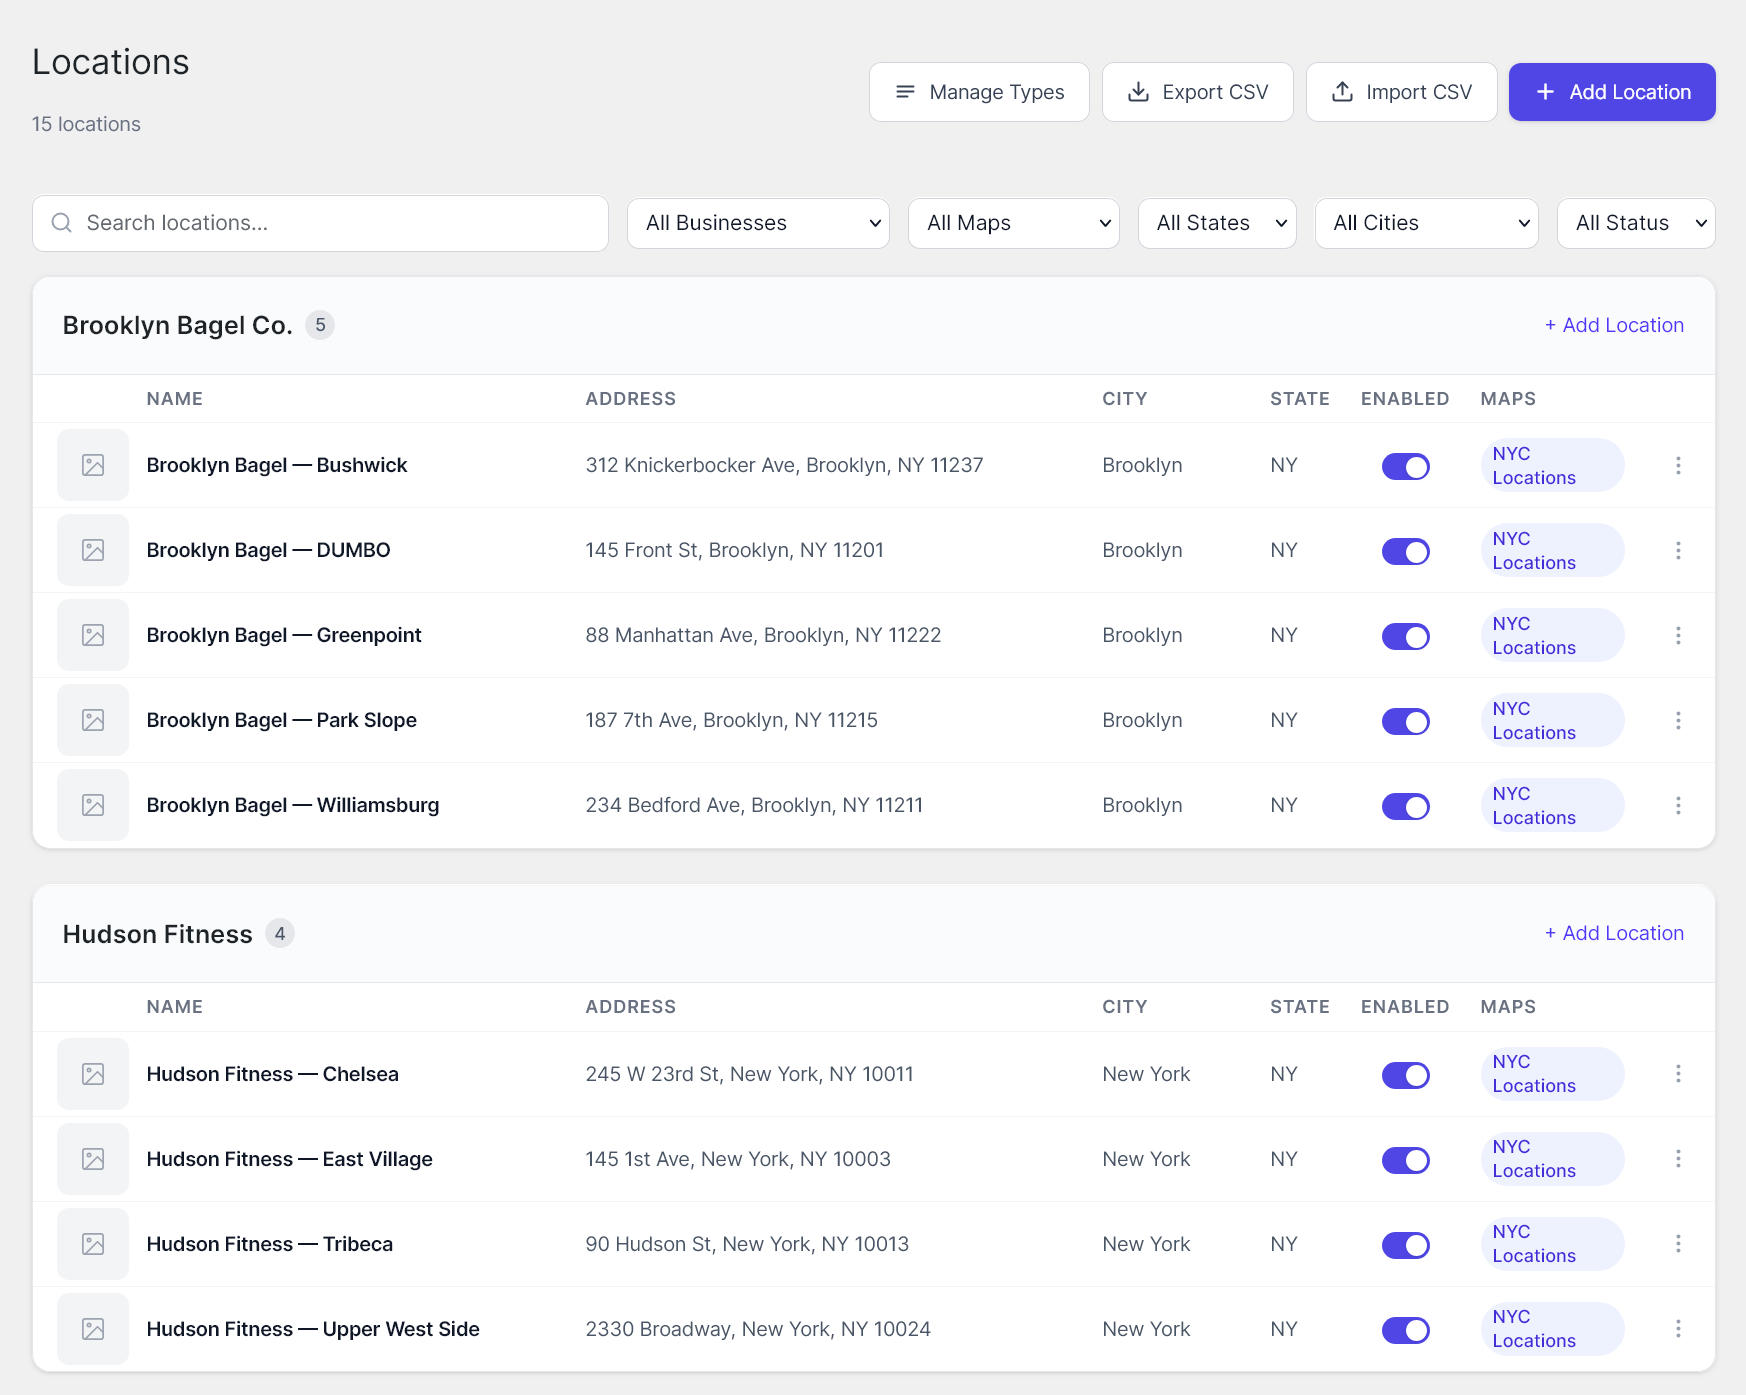Click the Manage Types button
This screenshot has width=1746, height=1395.
pos(979,92)
